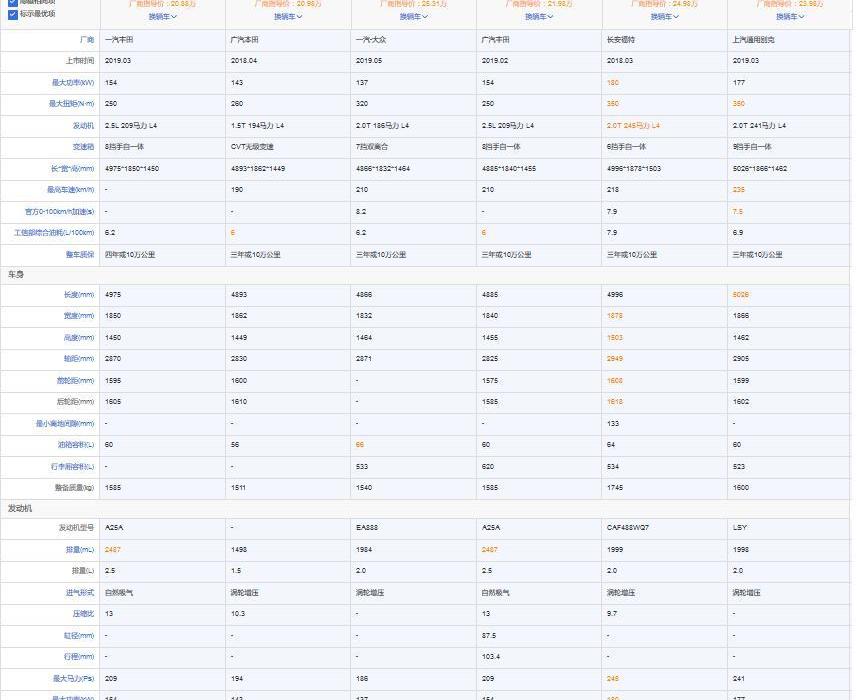
Task: Select the 4975*1850*1450 dimensions cell
Action: click(132, 169)
